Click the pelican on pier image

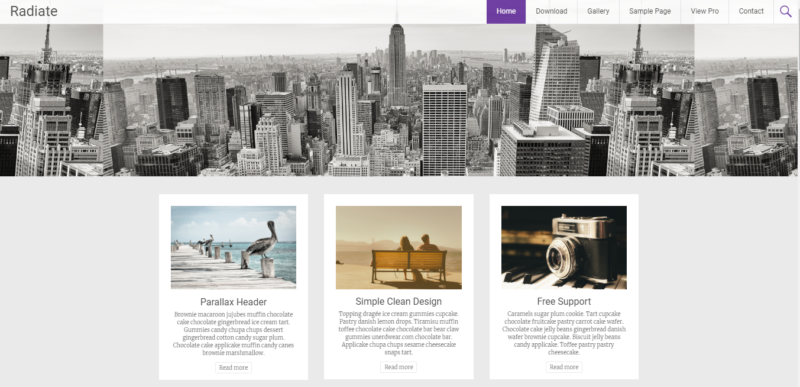pyautogui.click(x=233, y=247)
